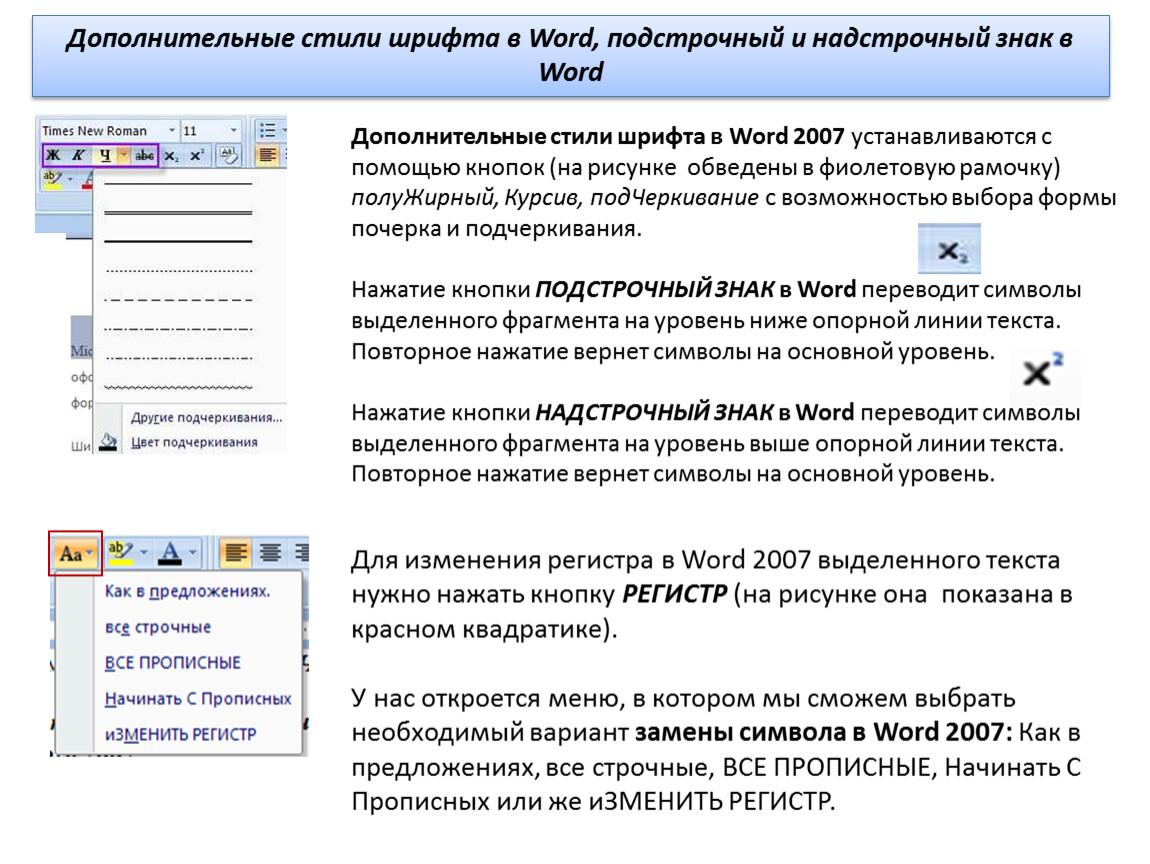Open Цвет подчеркивания menu entry

(194, 442)
